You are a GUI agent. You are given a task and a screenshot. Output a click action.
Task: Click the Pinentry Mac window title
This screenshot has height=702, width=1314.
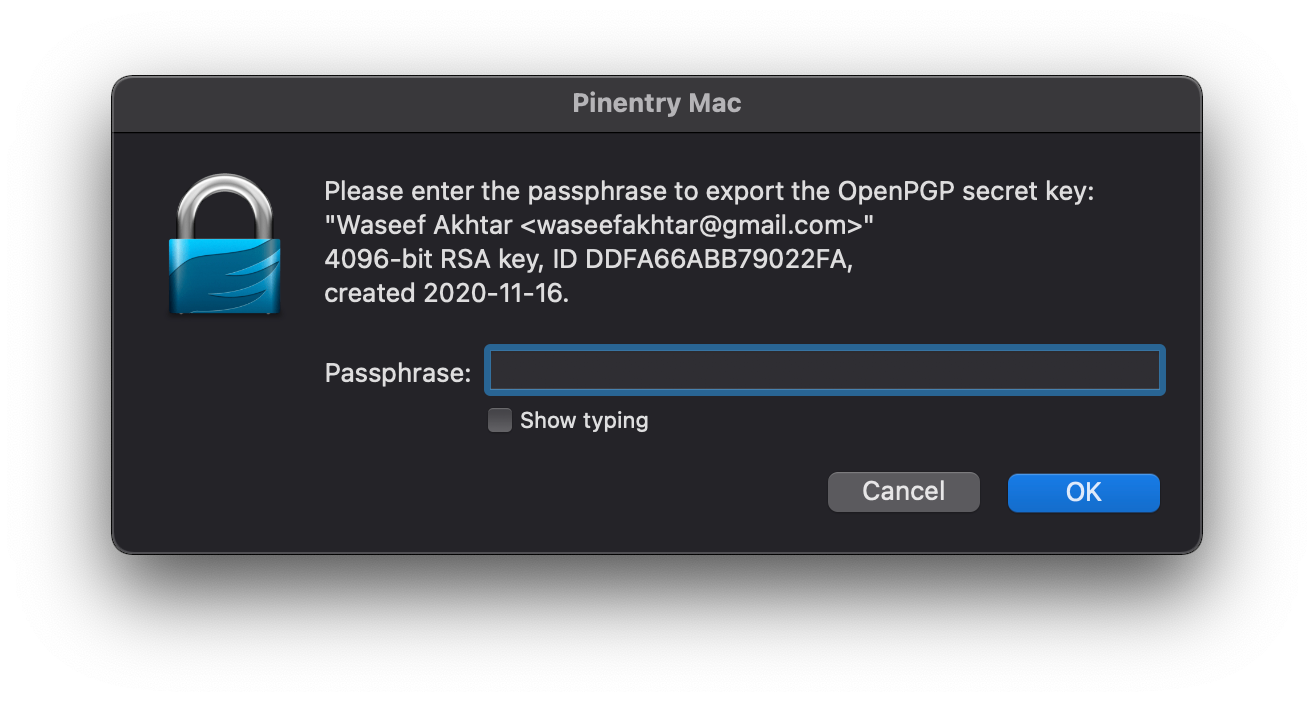tap(657, 103)
